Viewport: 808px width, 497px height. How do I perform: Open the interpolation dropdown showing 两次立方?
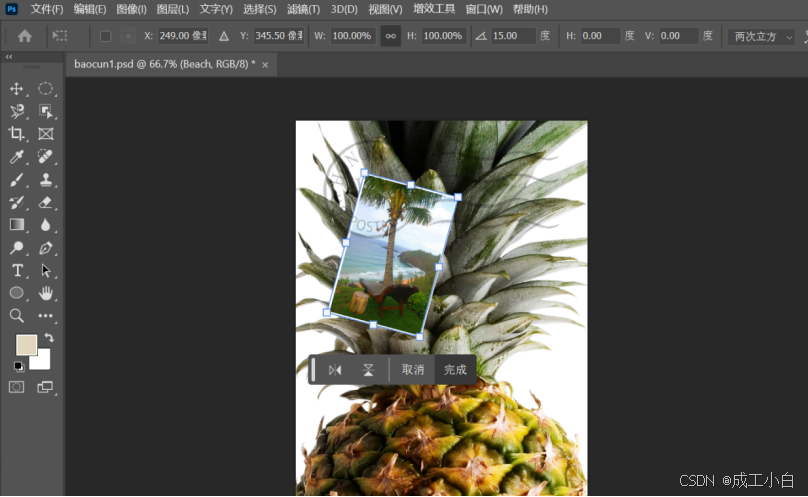click(761, 36)
